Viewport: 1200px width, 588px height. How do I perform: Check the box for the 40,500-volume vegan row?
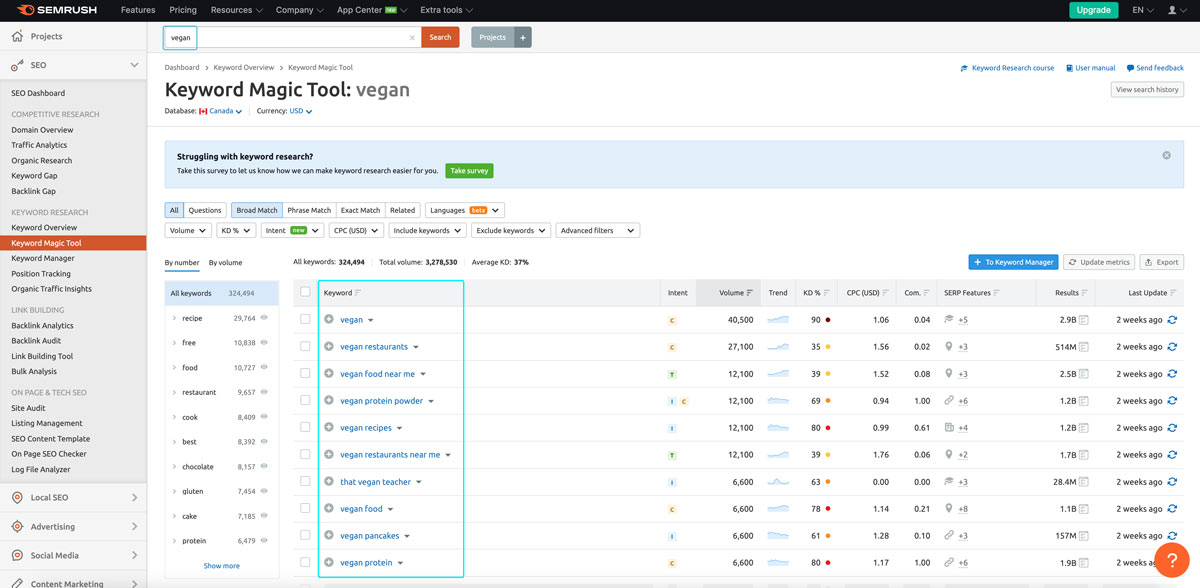305,320
